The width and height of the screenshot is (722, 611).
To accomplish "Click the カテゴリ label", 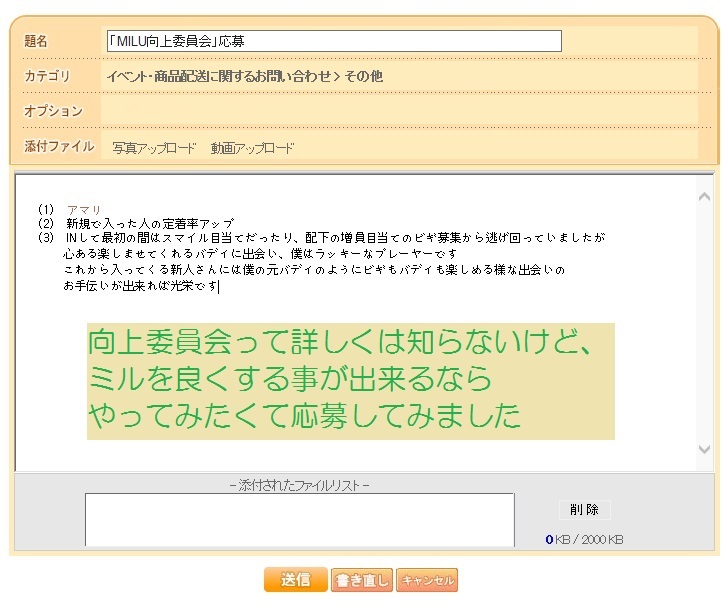I will point(47,76).
